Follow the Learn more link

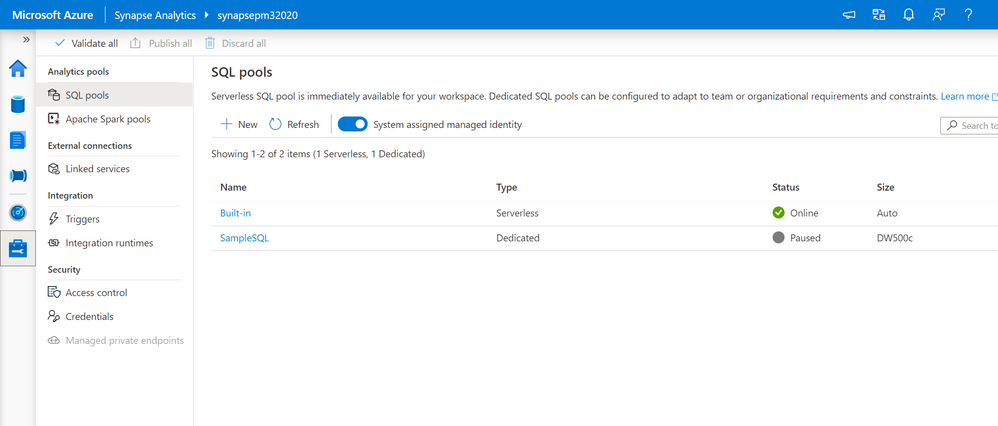pyautogui.click(x=965, y=96)
